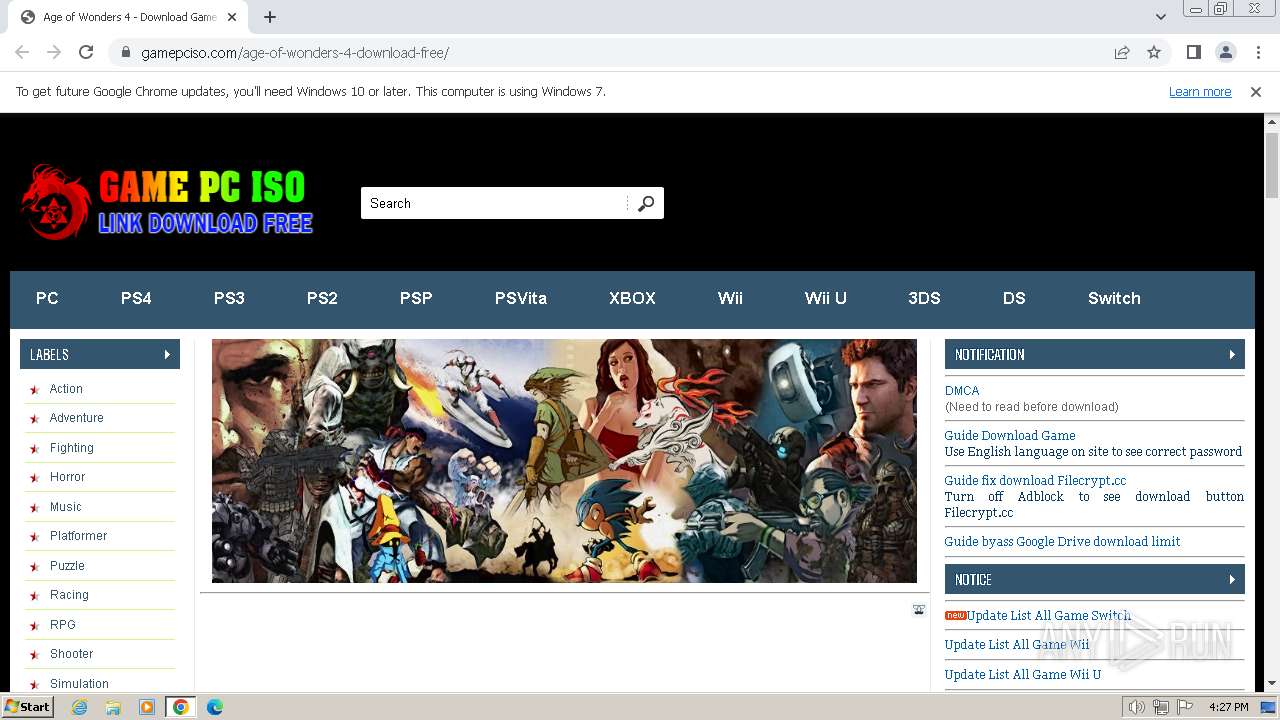Select the DS menu item
This screenshot has height=720, width=1280.
1014,298
